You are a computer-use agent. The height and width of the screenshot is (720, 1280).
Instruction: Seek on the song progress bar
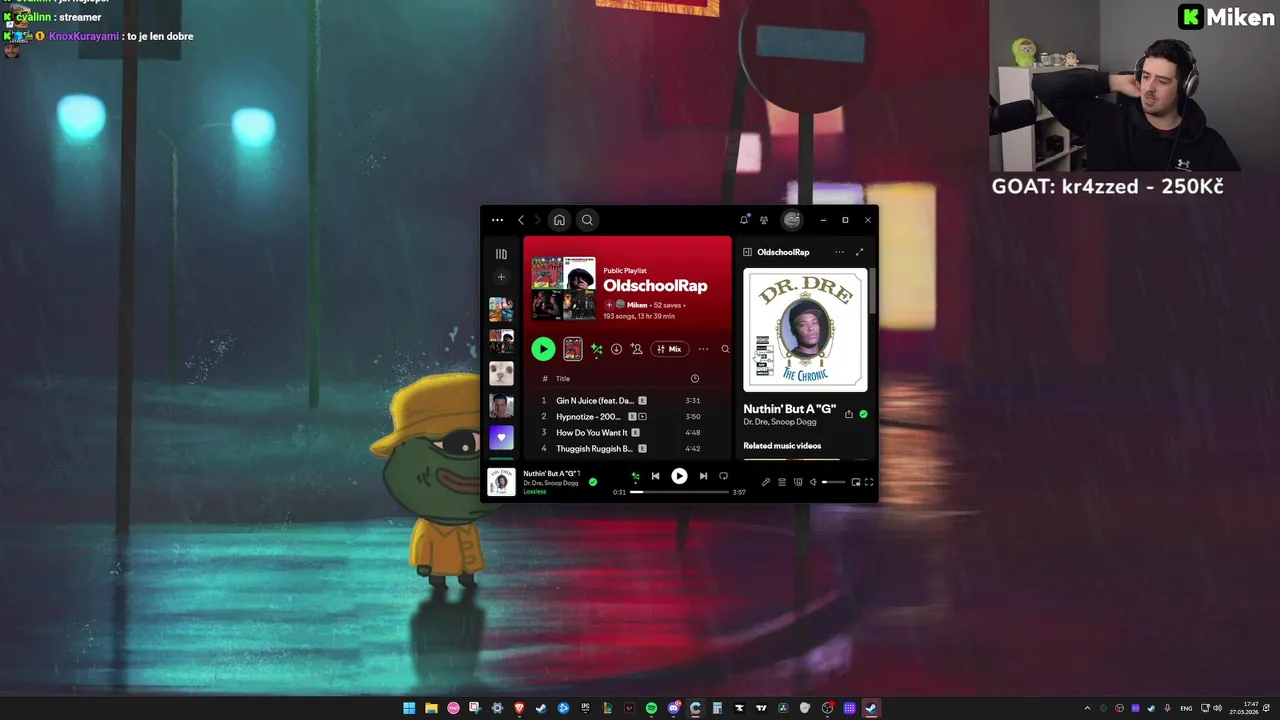coord(679,492)
